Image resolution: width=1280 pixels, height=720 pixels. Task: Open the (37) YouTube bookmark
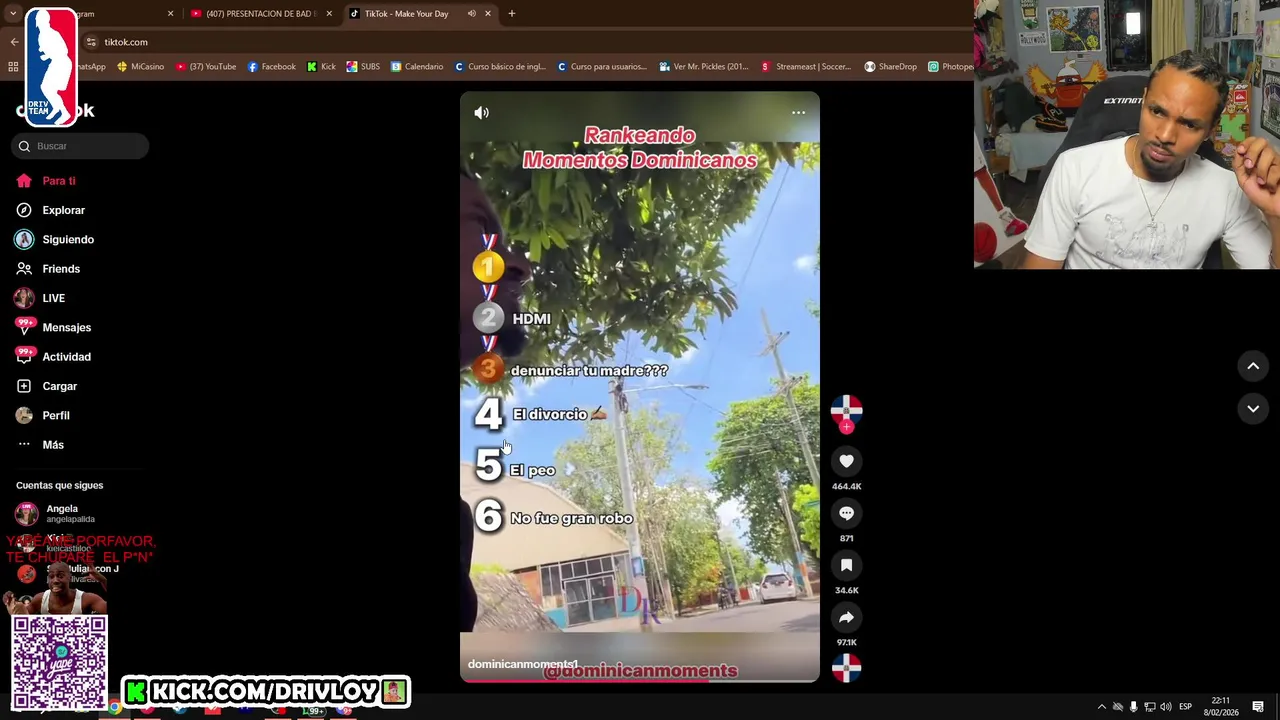click(206, 67)
